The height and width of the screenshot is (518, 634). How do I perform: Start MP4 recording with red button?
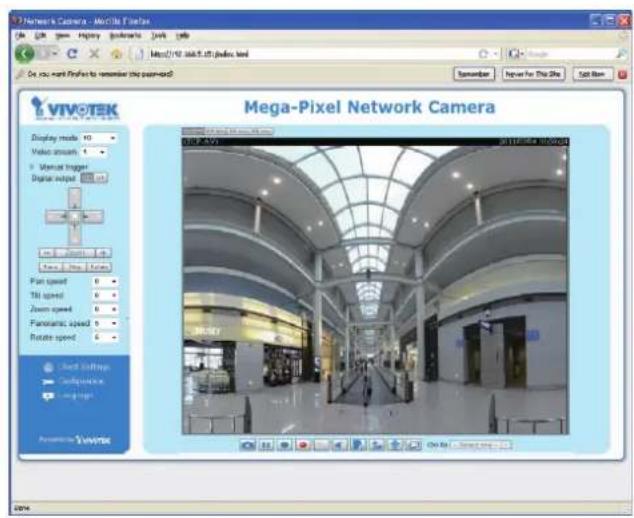coord(303,445)
